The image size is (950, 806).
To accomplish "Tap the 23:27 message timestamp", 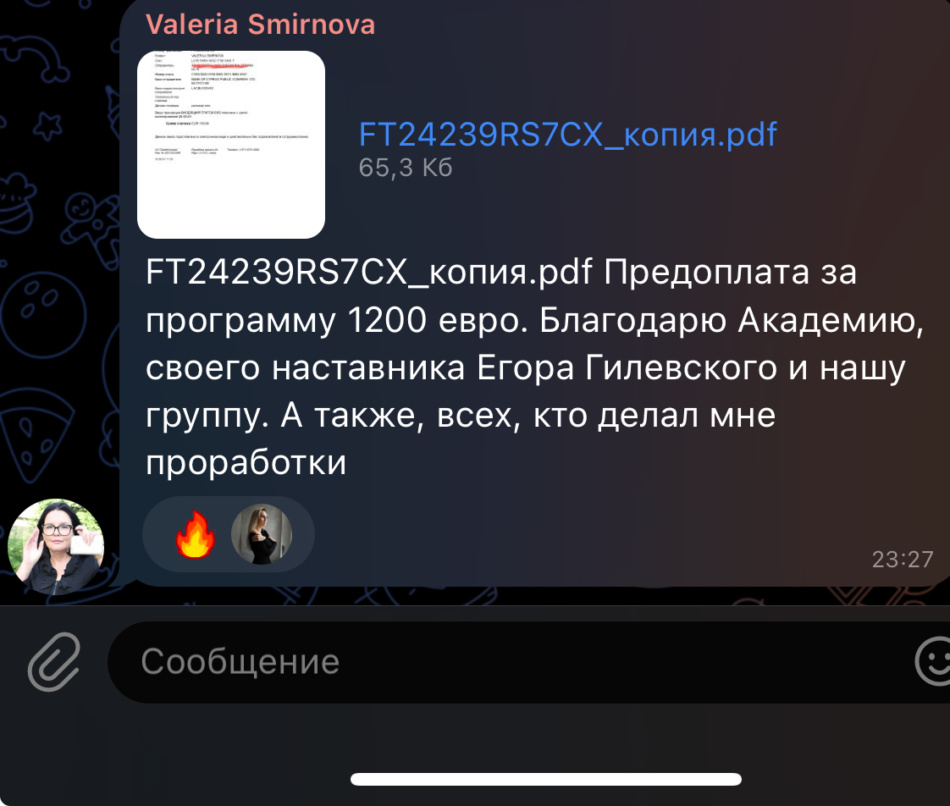I will (903, 559).
